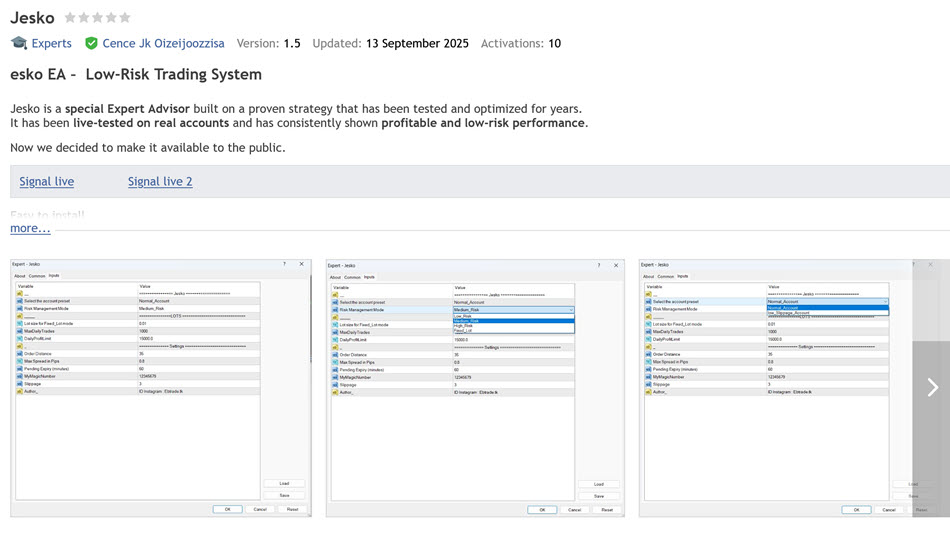Give a rating with the fifth star
Viewport: 950px width, 537px height.
pos(125,18)
